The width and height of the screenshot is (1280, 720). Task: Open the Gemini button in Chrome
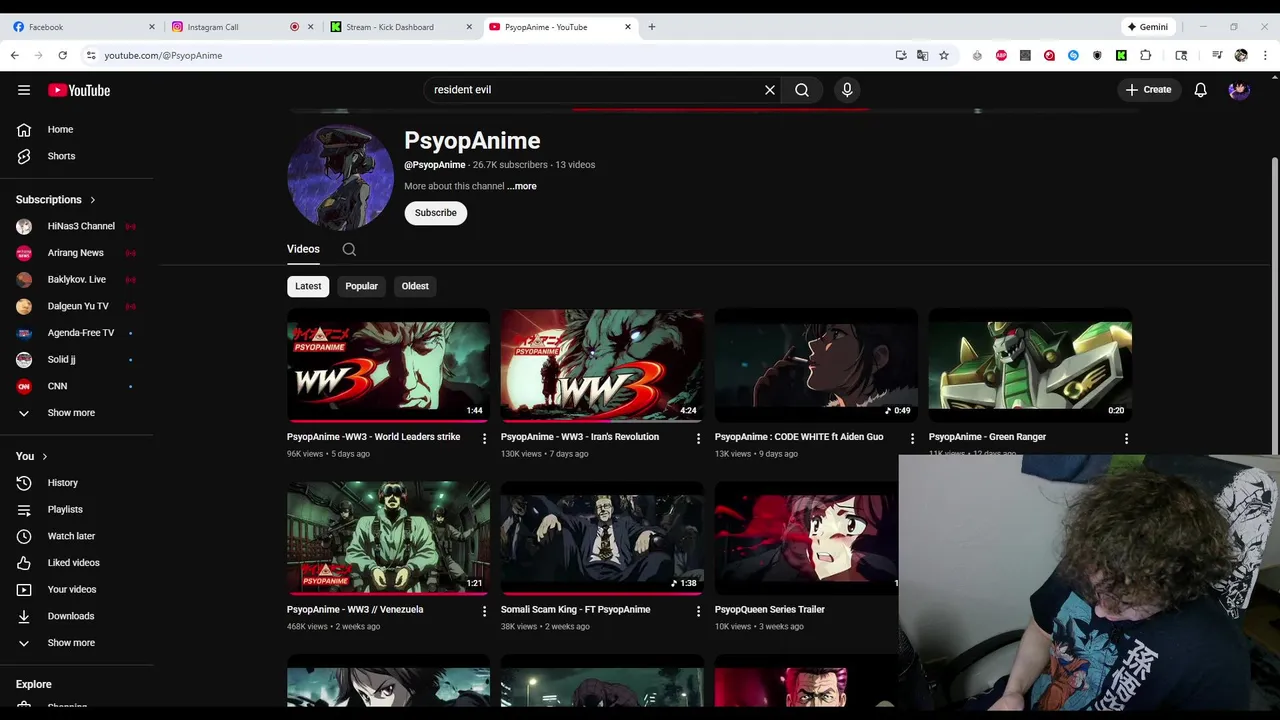point(1147,27)
